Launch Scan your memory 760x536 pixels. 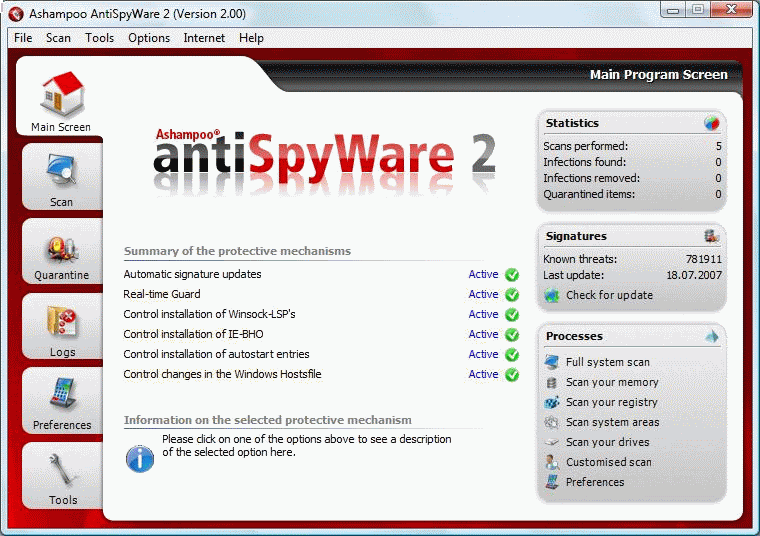(x=612, y=382)
